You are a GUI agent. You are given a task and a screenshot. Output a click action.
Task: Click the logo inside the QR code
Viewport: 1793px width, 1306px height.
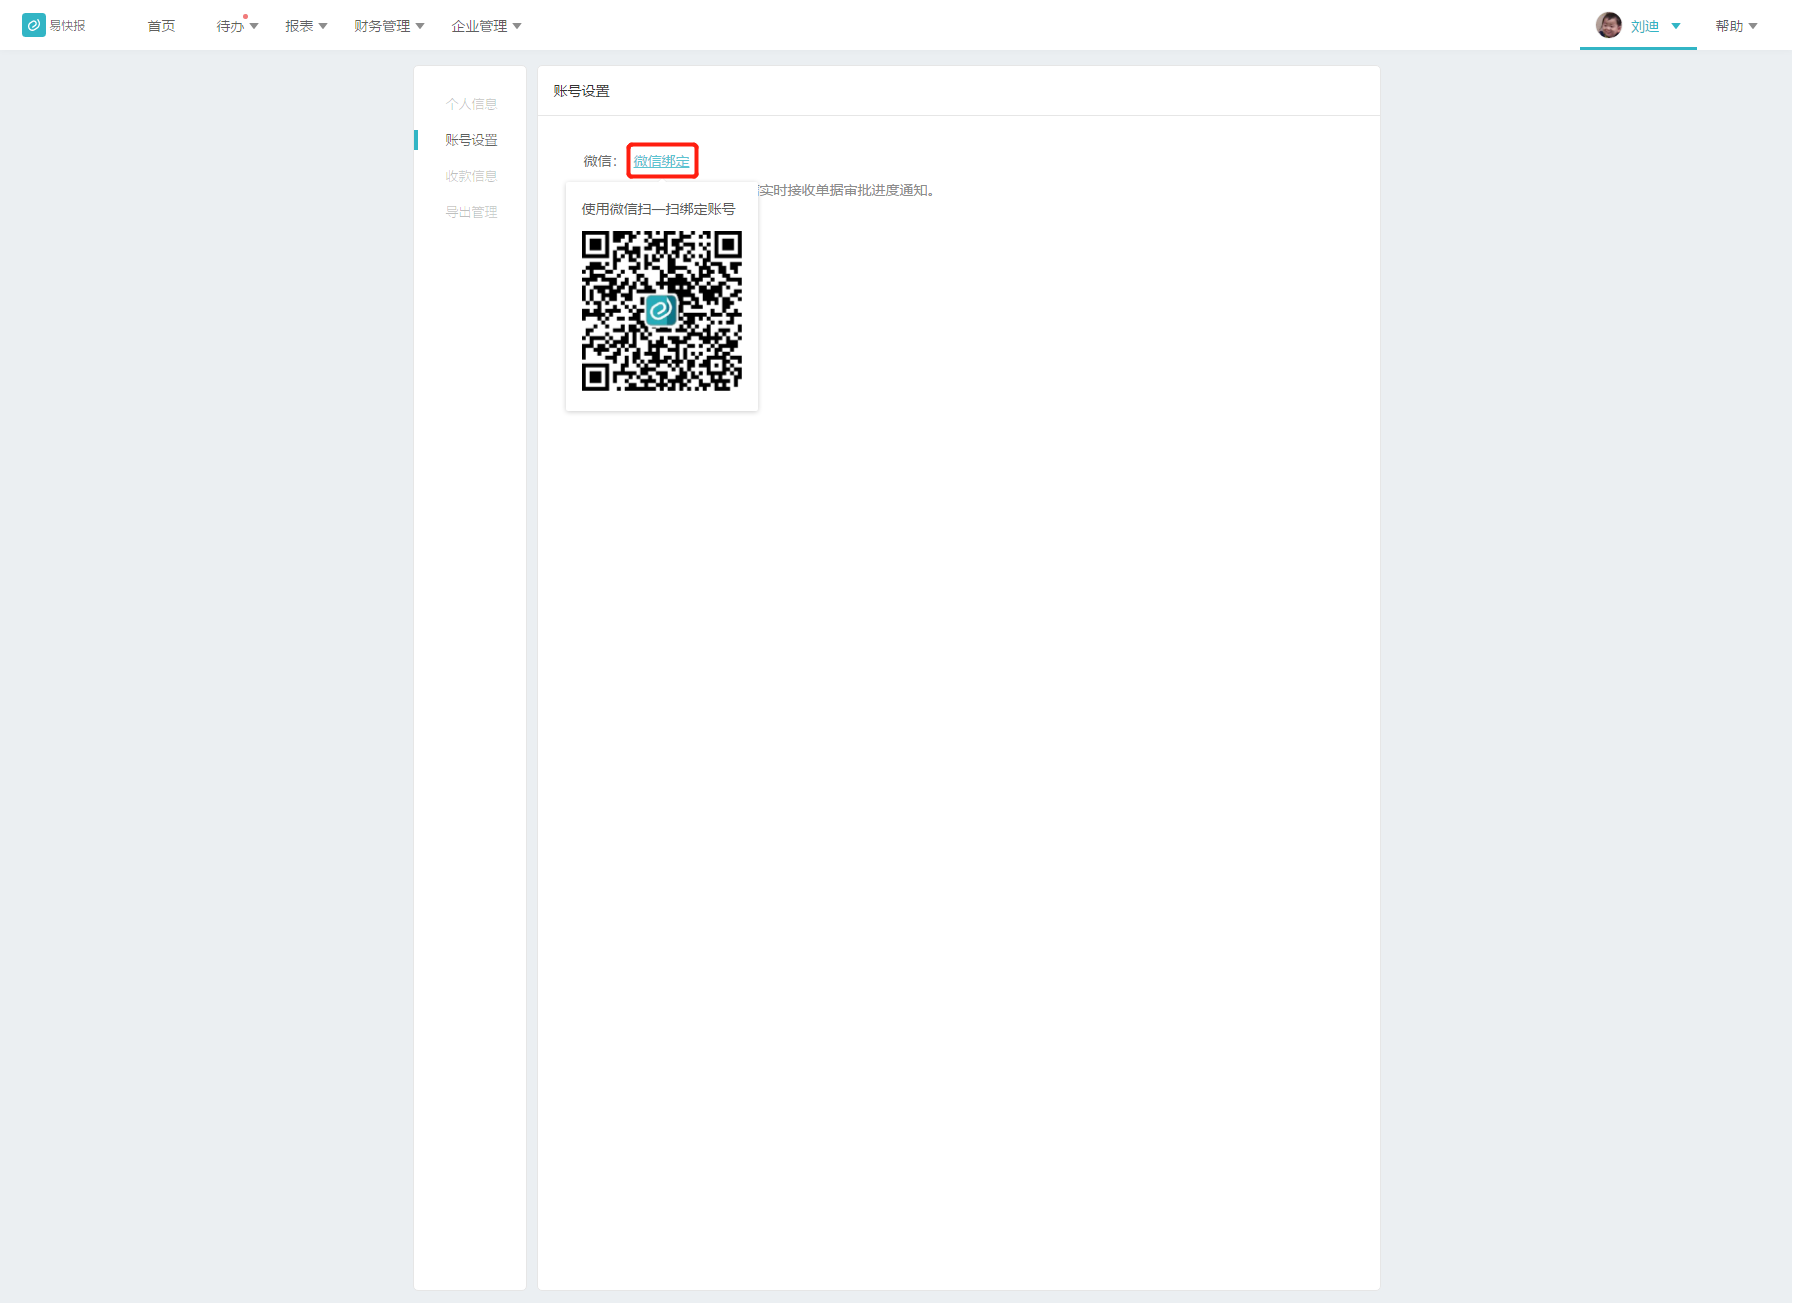tap(661, 310)
